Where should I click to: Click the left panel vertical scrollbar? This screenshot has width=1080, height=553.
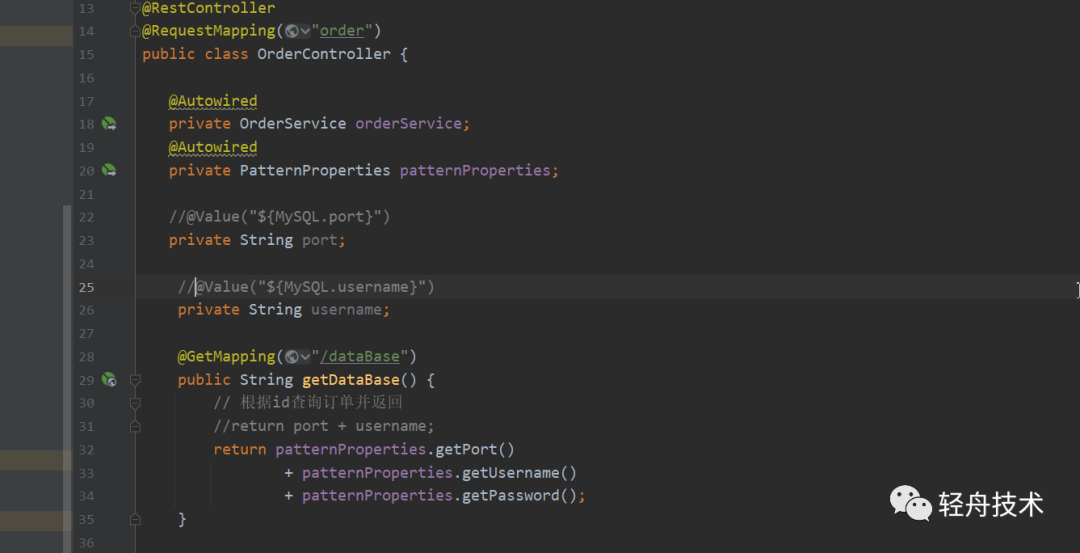(68, 379)
